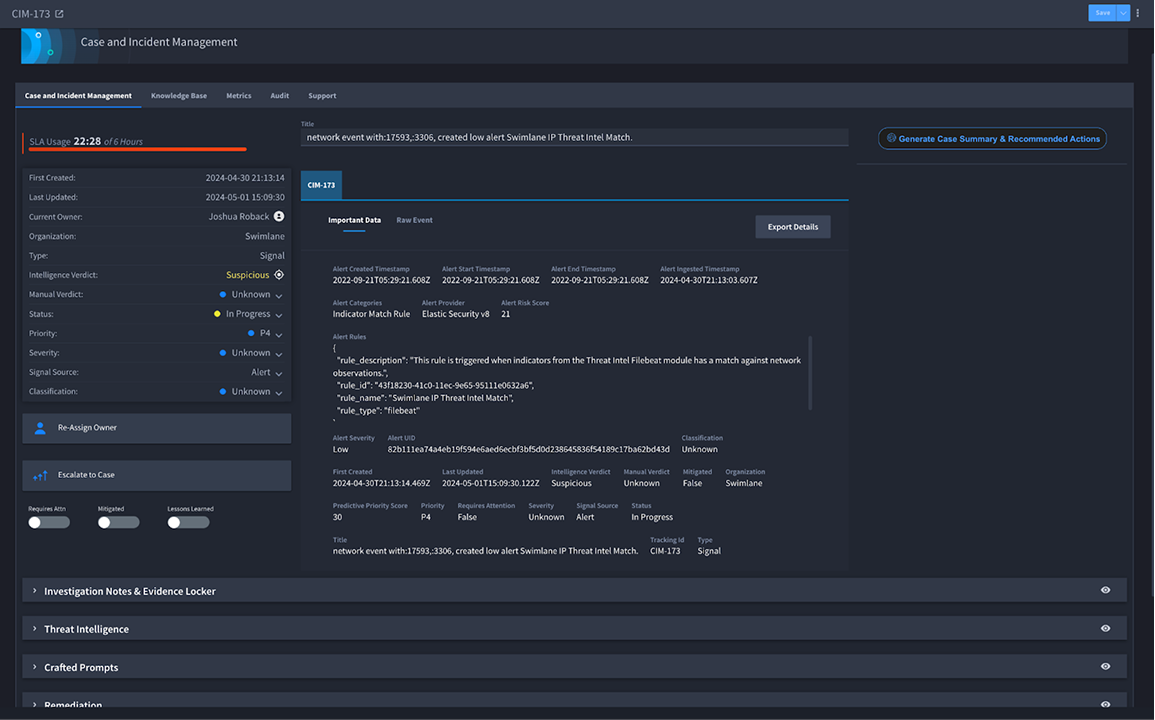
Task: Toggle the Mitigated switch
Action: pos(119,522)
